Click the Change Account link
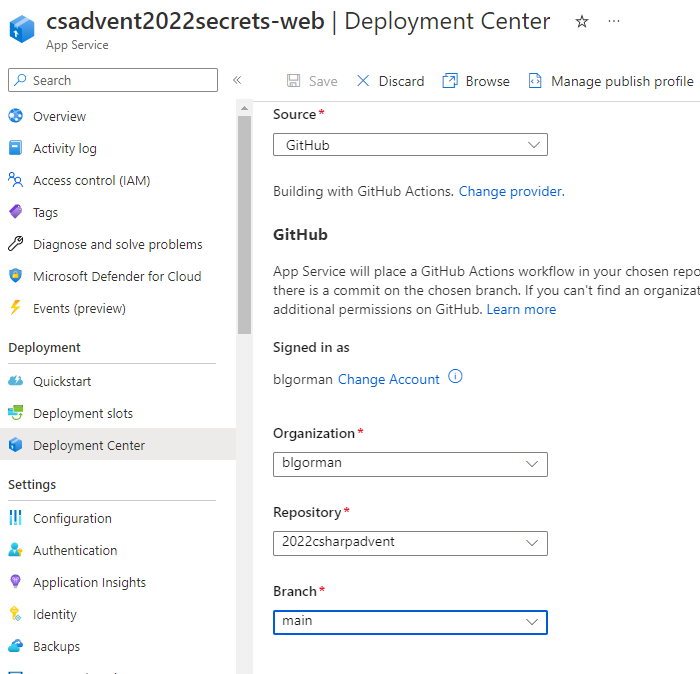 coord(388,379)
